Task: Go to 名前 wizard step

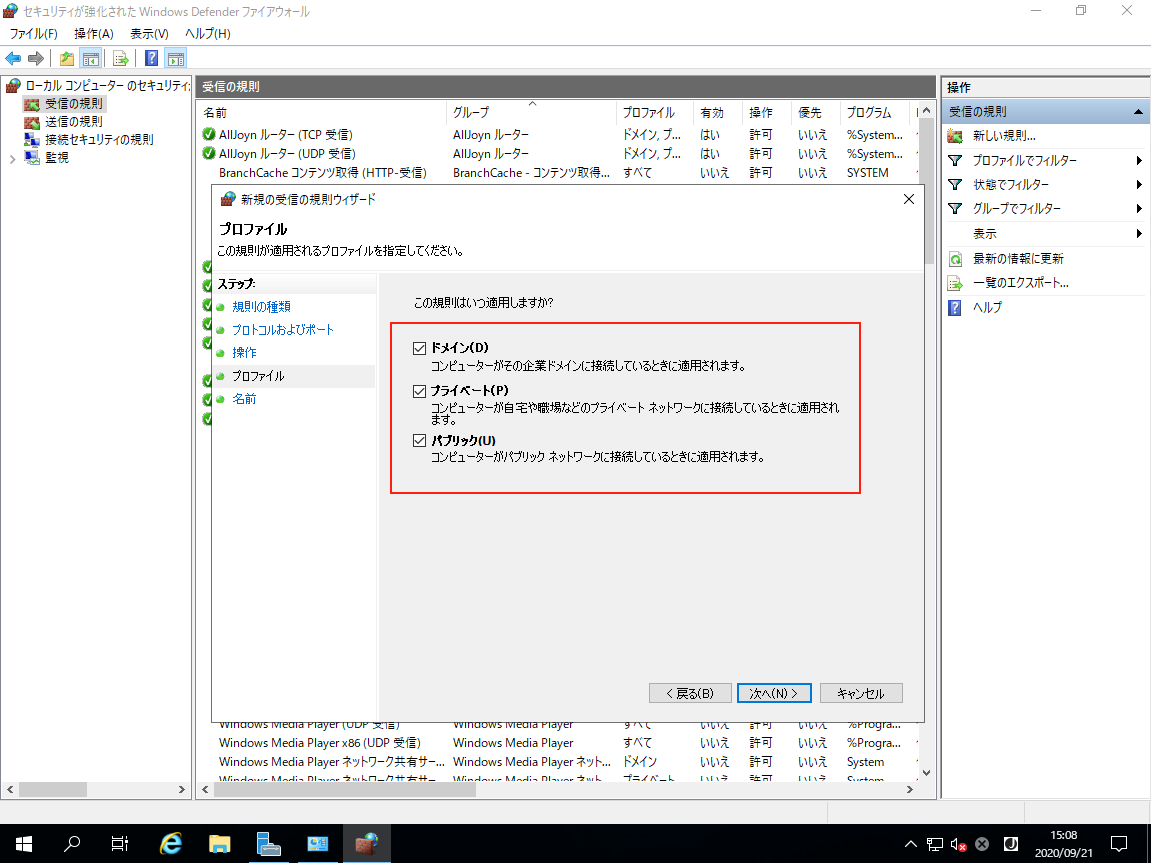Action: pyautogui.click(x=244, y=399)
